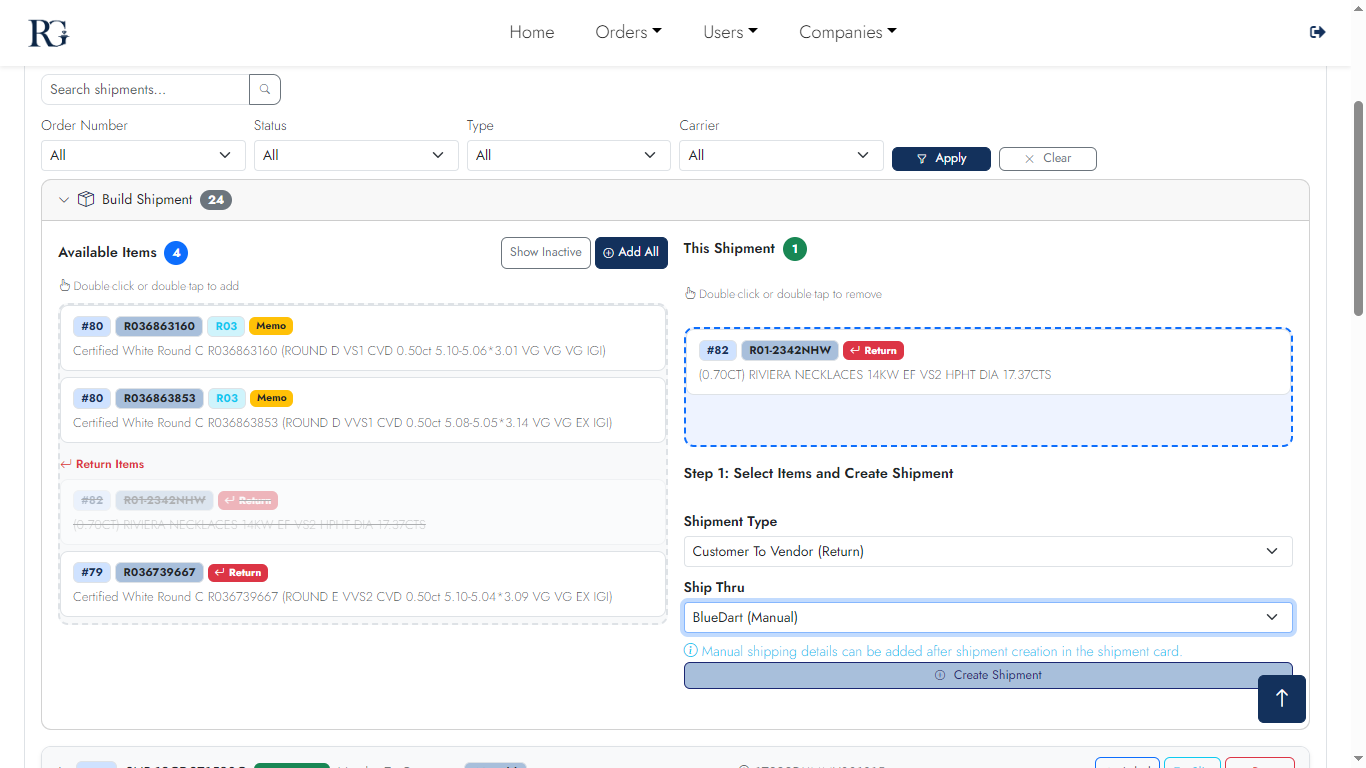
Task: Click the logout icon in header
Action: pos(1317,32)
